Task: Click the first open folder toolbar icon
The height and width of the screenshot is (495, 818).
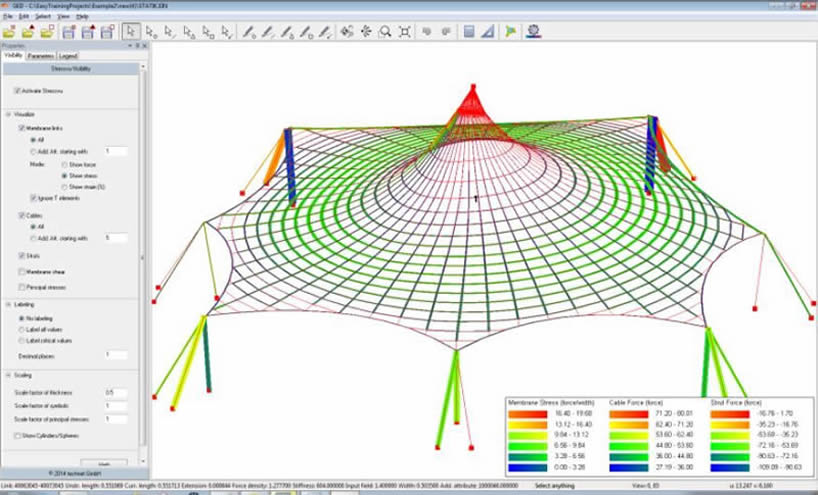Action: coord(10,32)
